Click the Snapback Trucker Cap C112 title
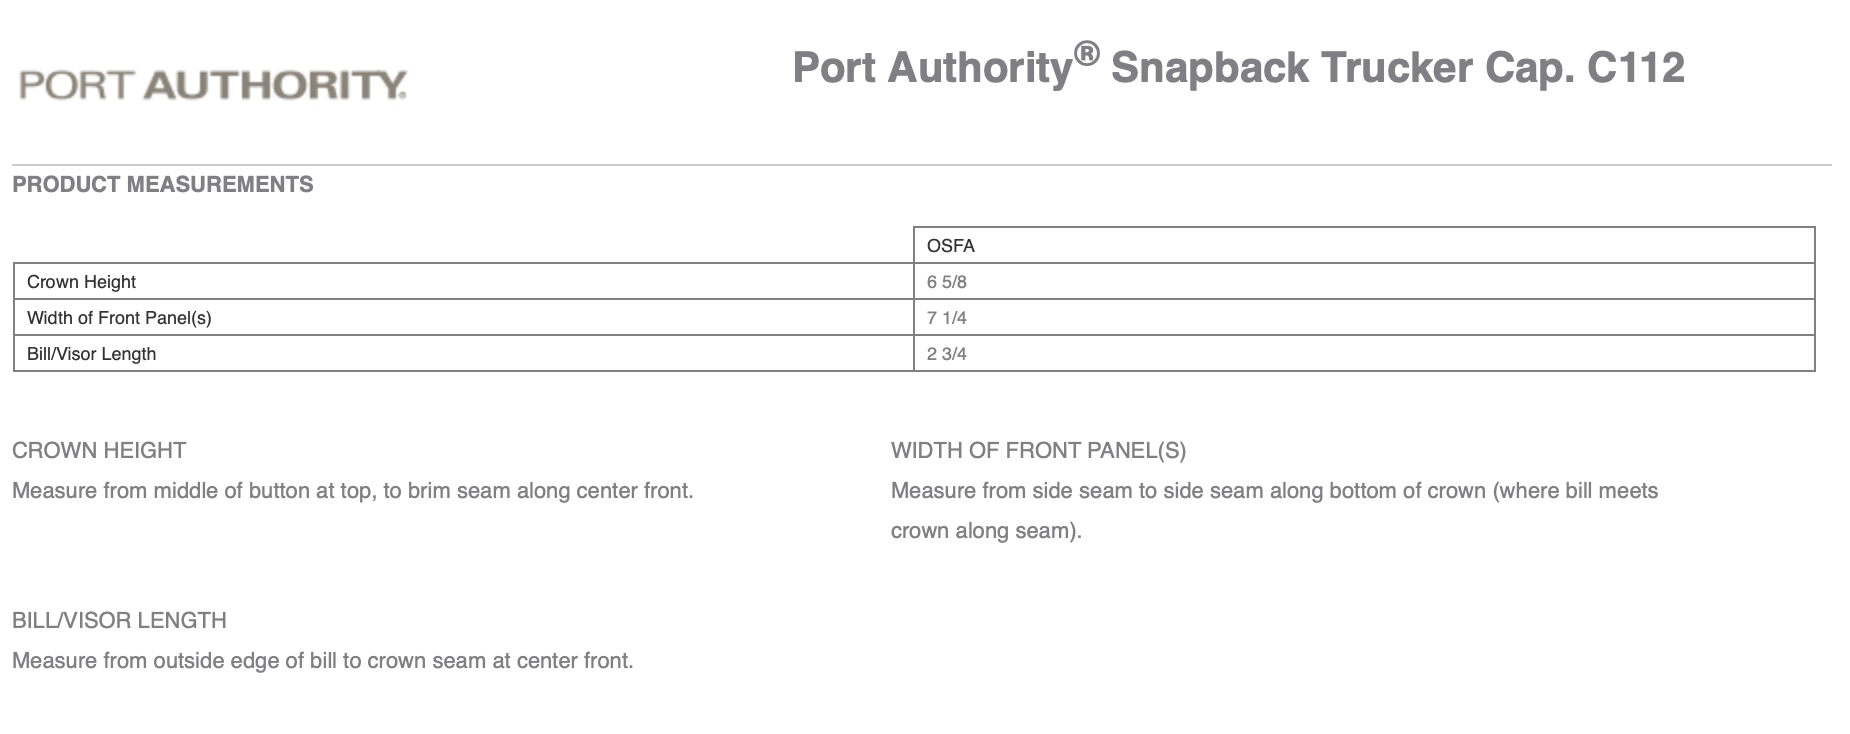 tap(1238, 68)
